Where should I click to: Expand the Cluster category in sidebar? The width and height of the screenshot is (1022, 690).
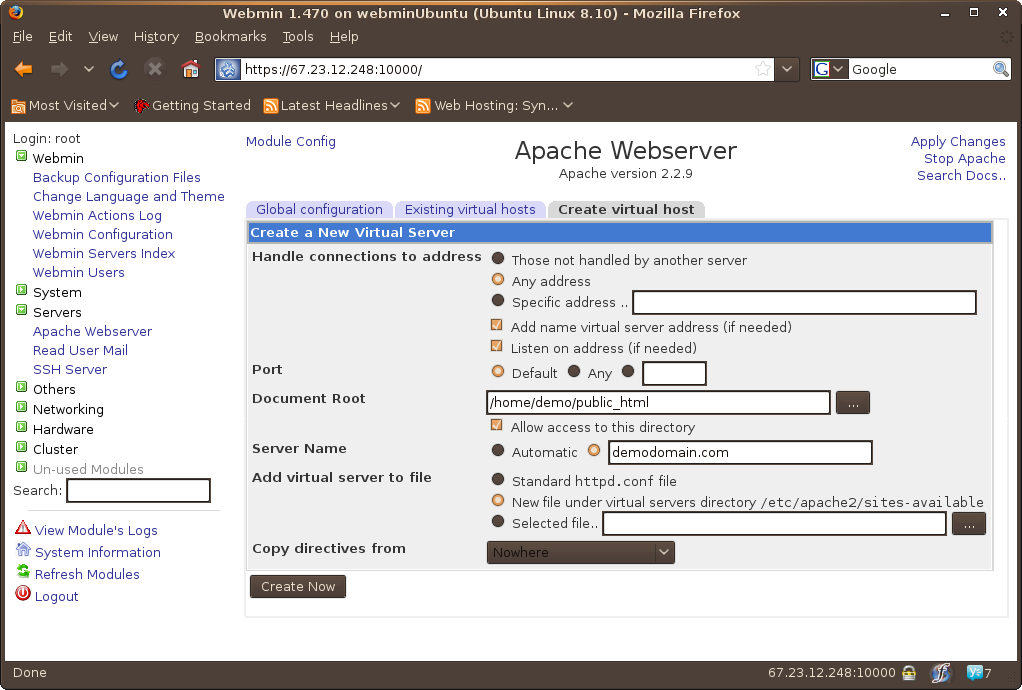[x=22, y=448]
